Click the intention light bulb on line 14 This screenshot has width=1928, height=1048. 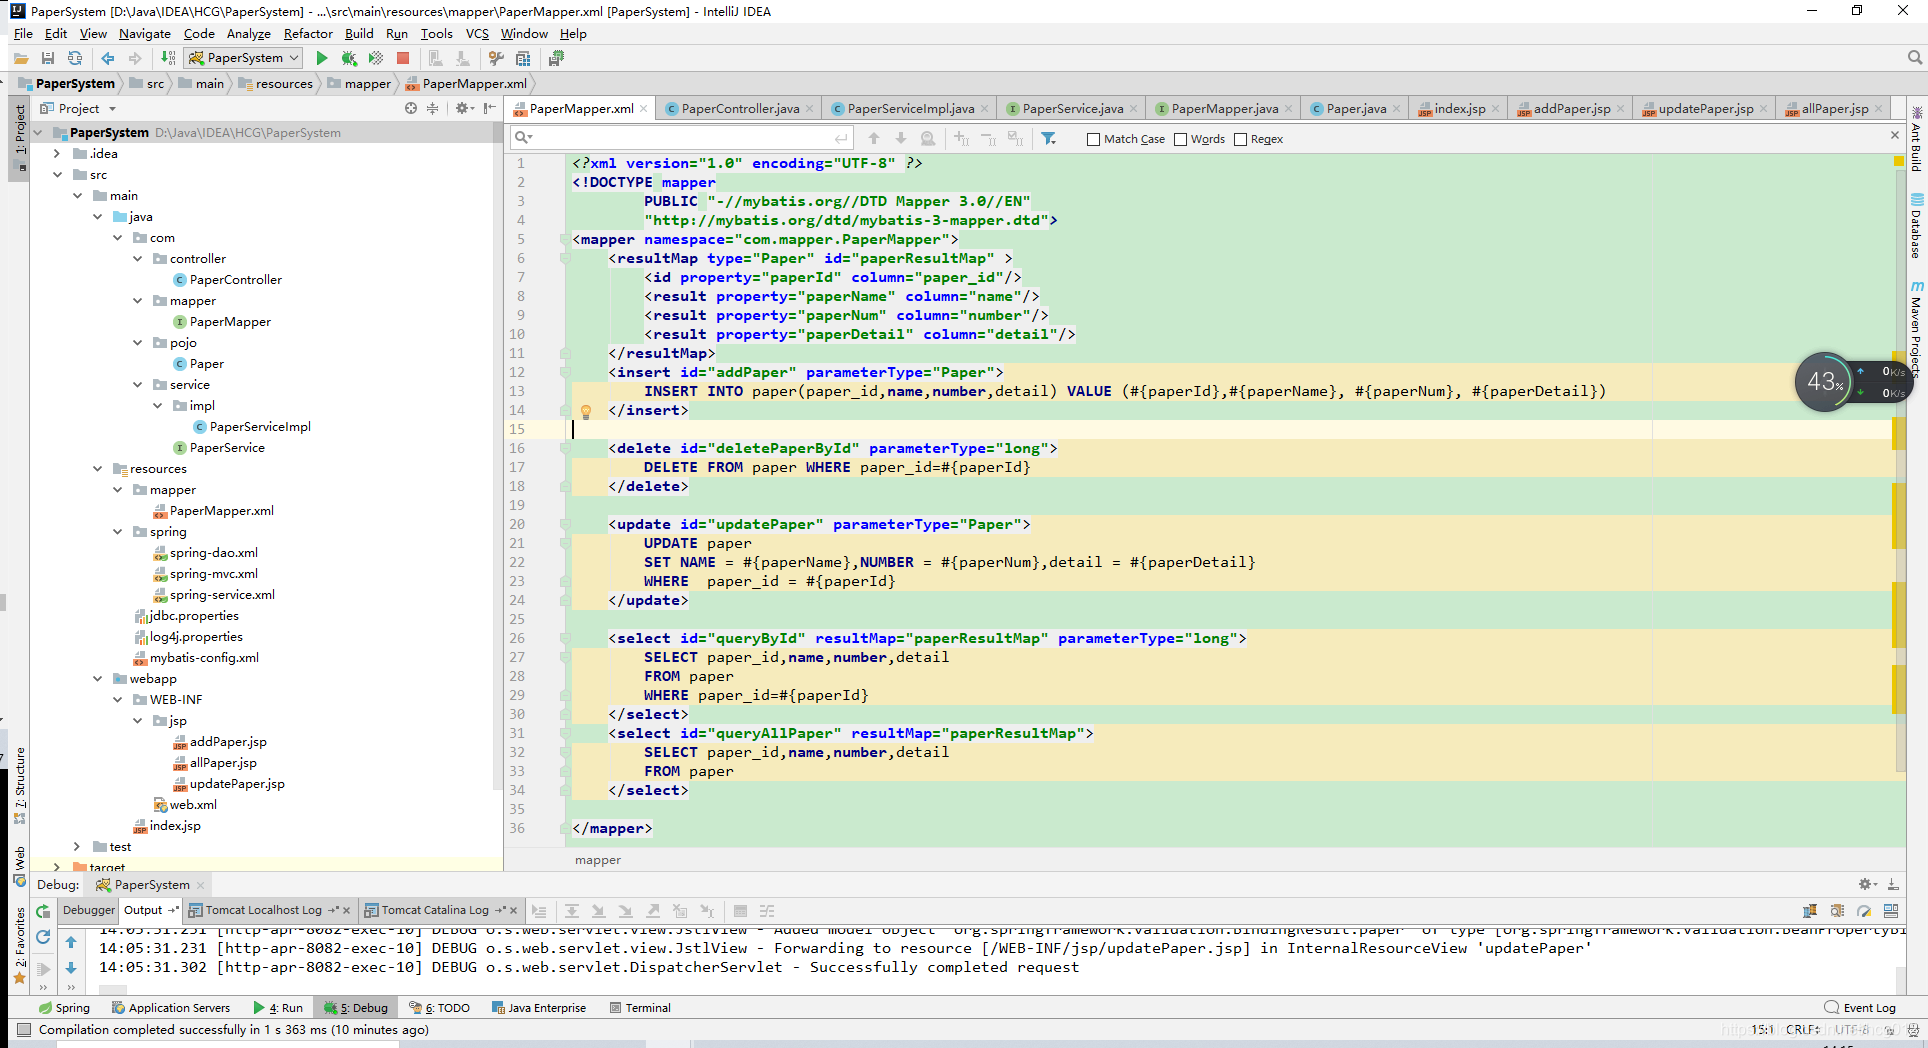[586, 411]
